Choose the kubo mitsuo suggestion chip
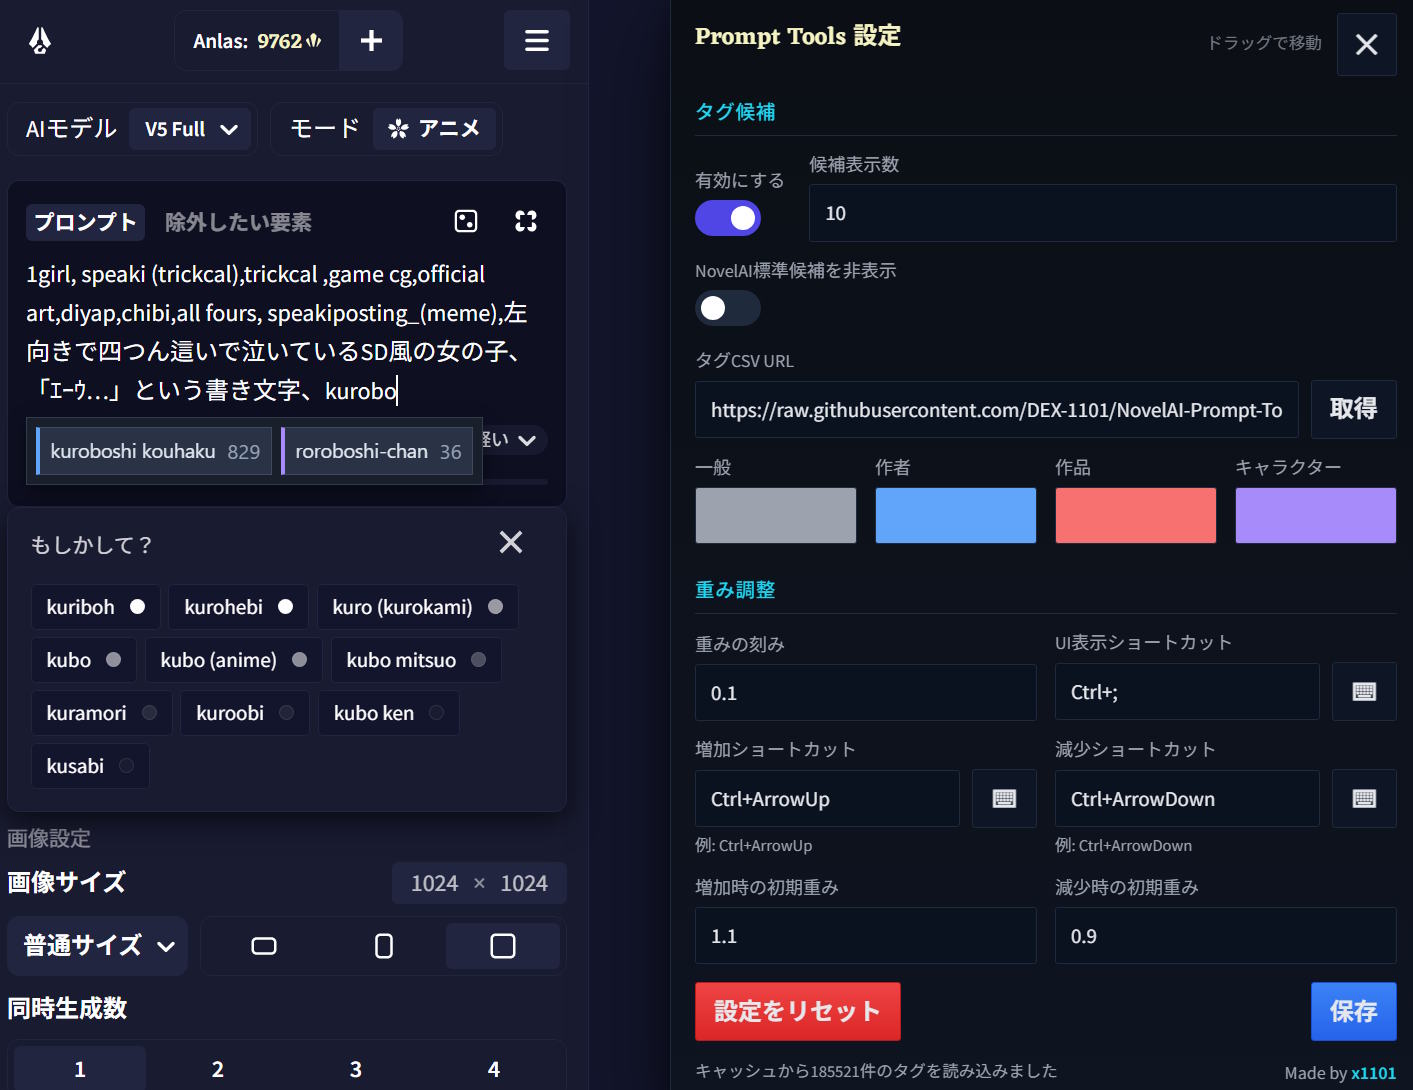This screenshot has height=1090, width=1413. coord(416,660)
